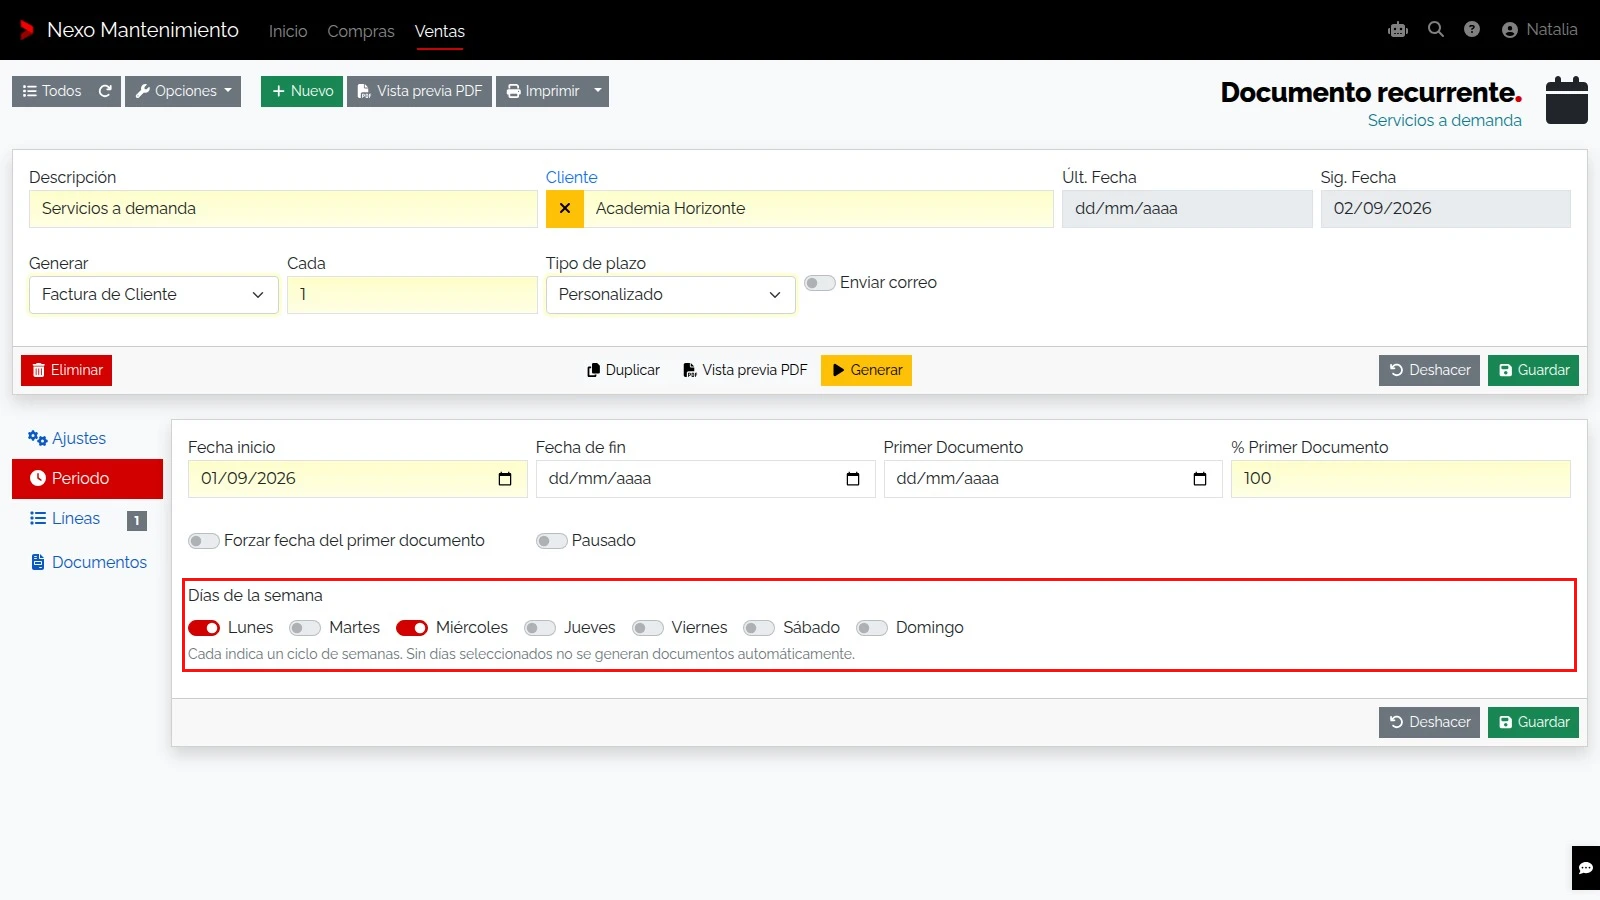Click the yellow Generar button
Viewport: 1600px width, 900px height.
point(866,370)
